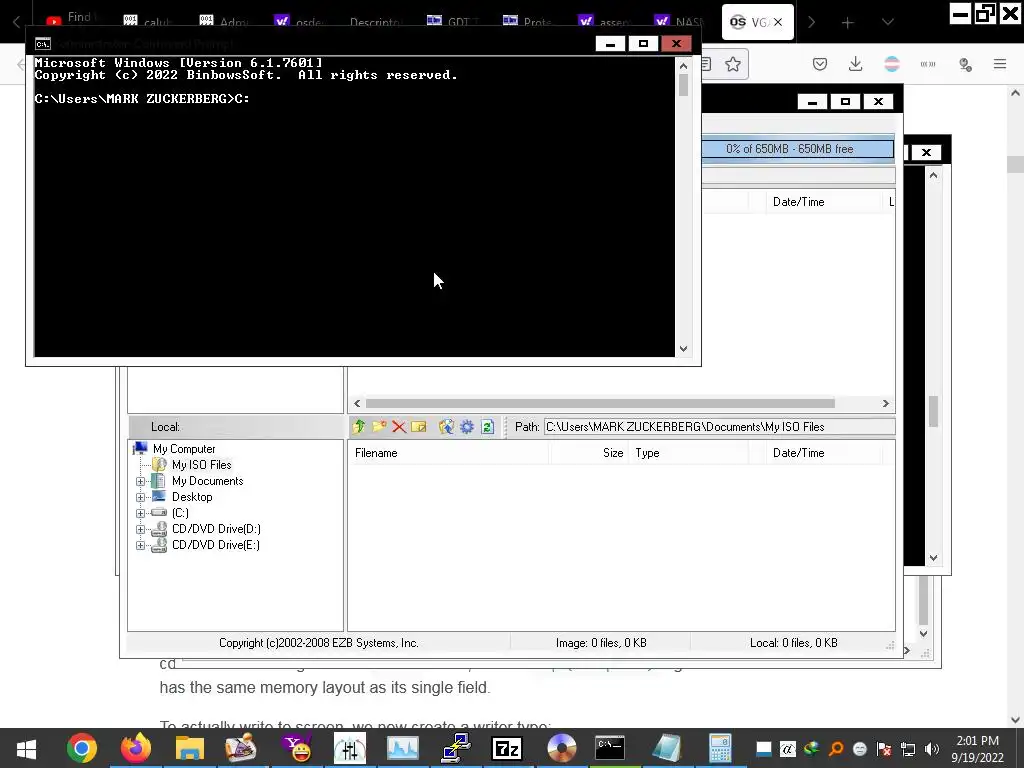This screenshot has width=1024, height=768.
Task: Open Yahoo Messenger taskbar icon
Action: tap(296, 748)
